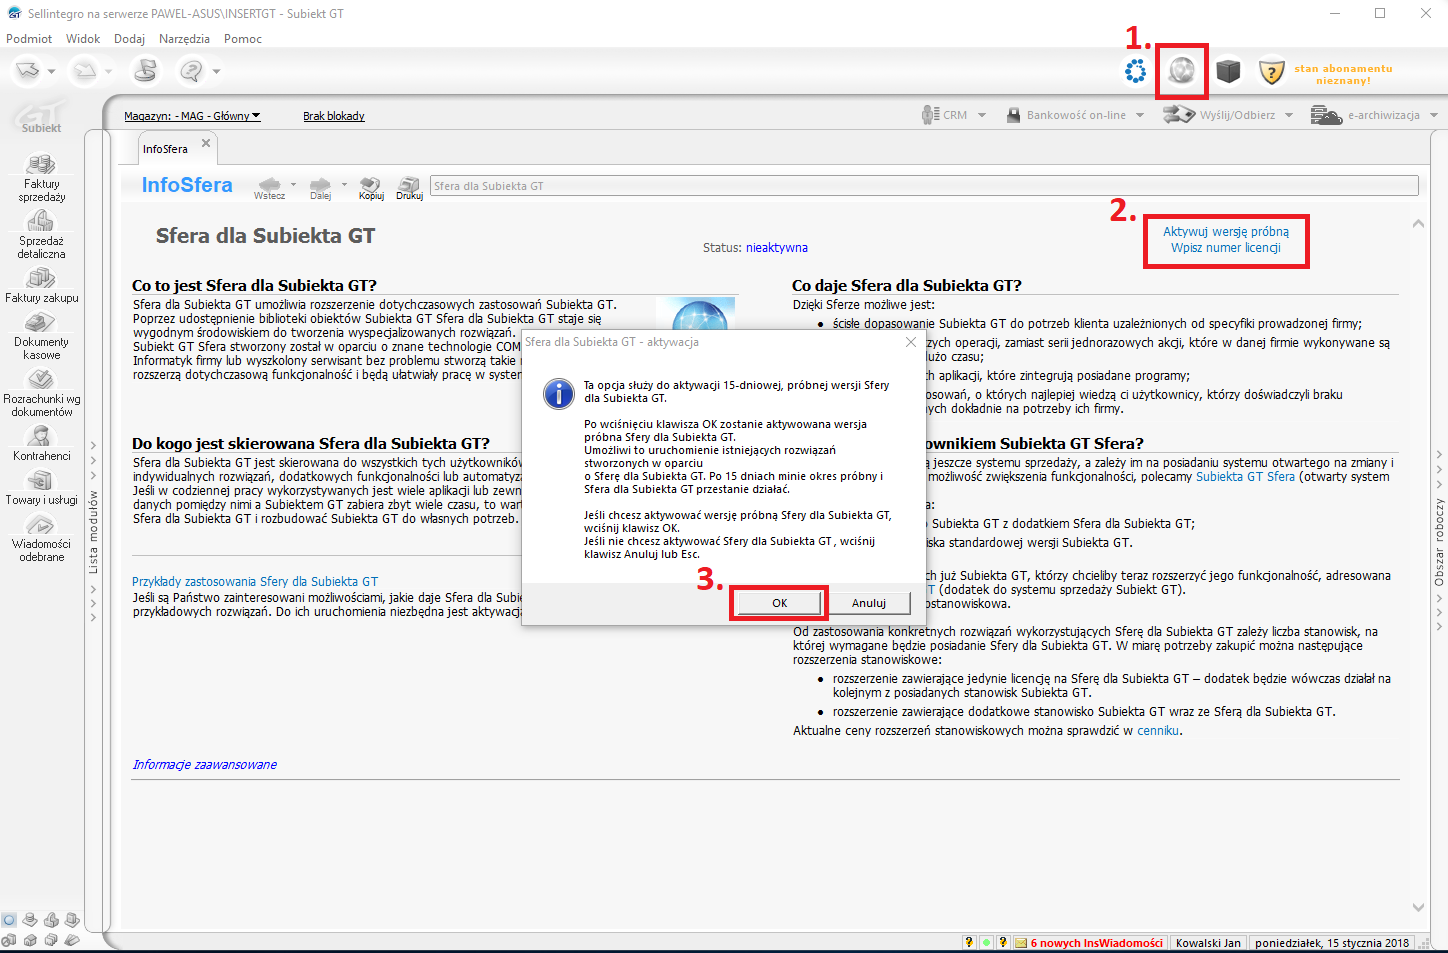Open the Dalej history dropdown arrow
This screenshot has width=1448, height=953.
(x=344, y=184)
